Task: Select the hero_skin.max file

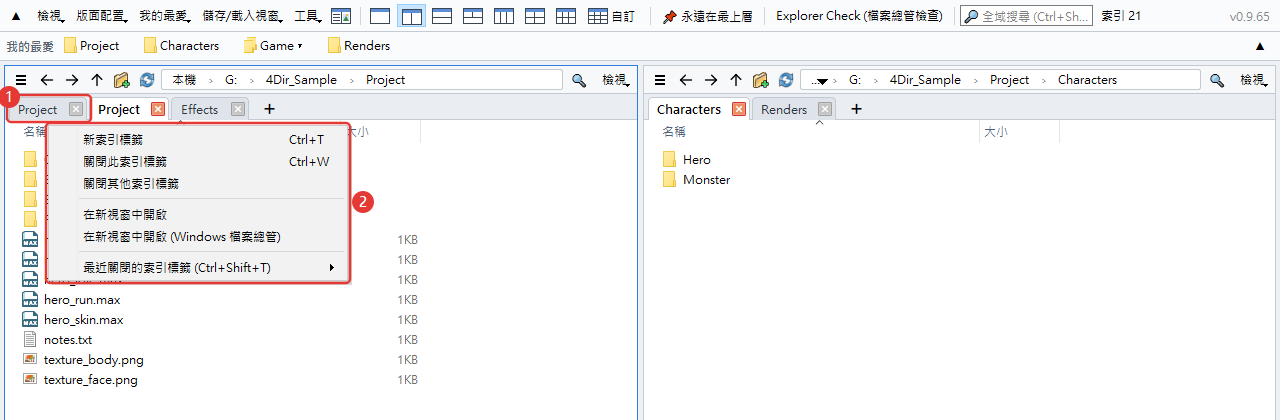Action: [84, 320]
